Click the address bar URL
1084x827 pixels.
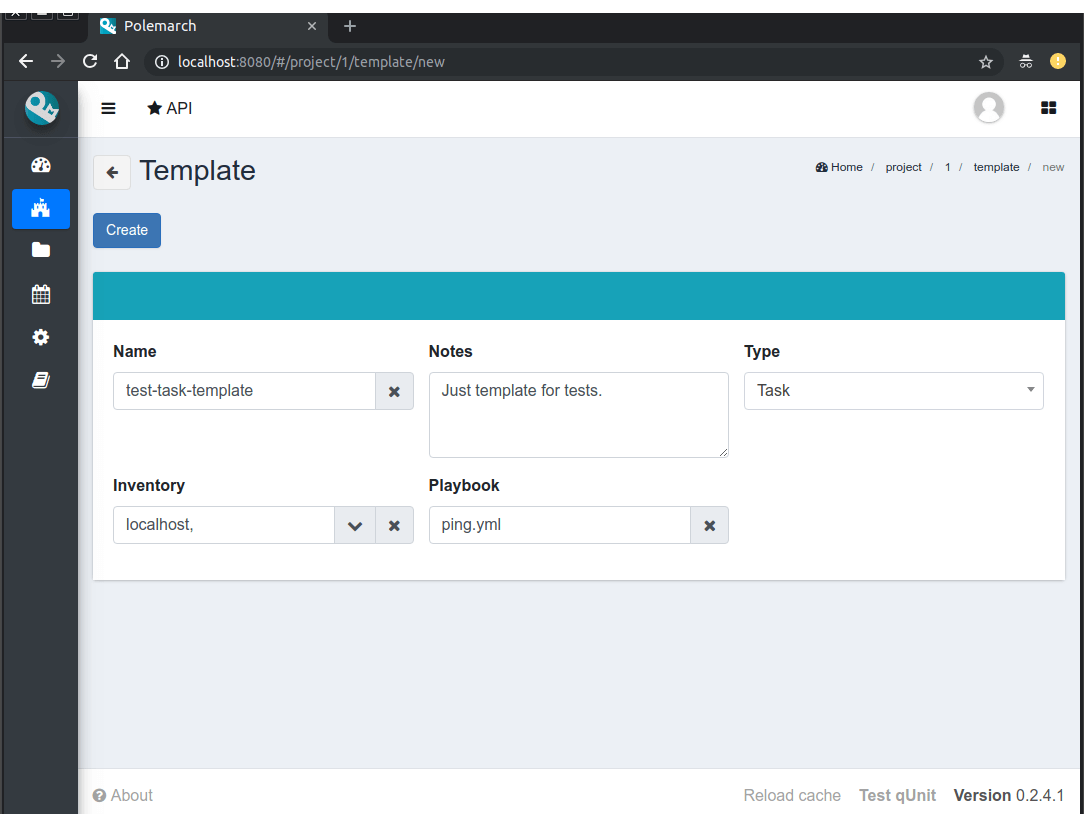point(311,62)
